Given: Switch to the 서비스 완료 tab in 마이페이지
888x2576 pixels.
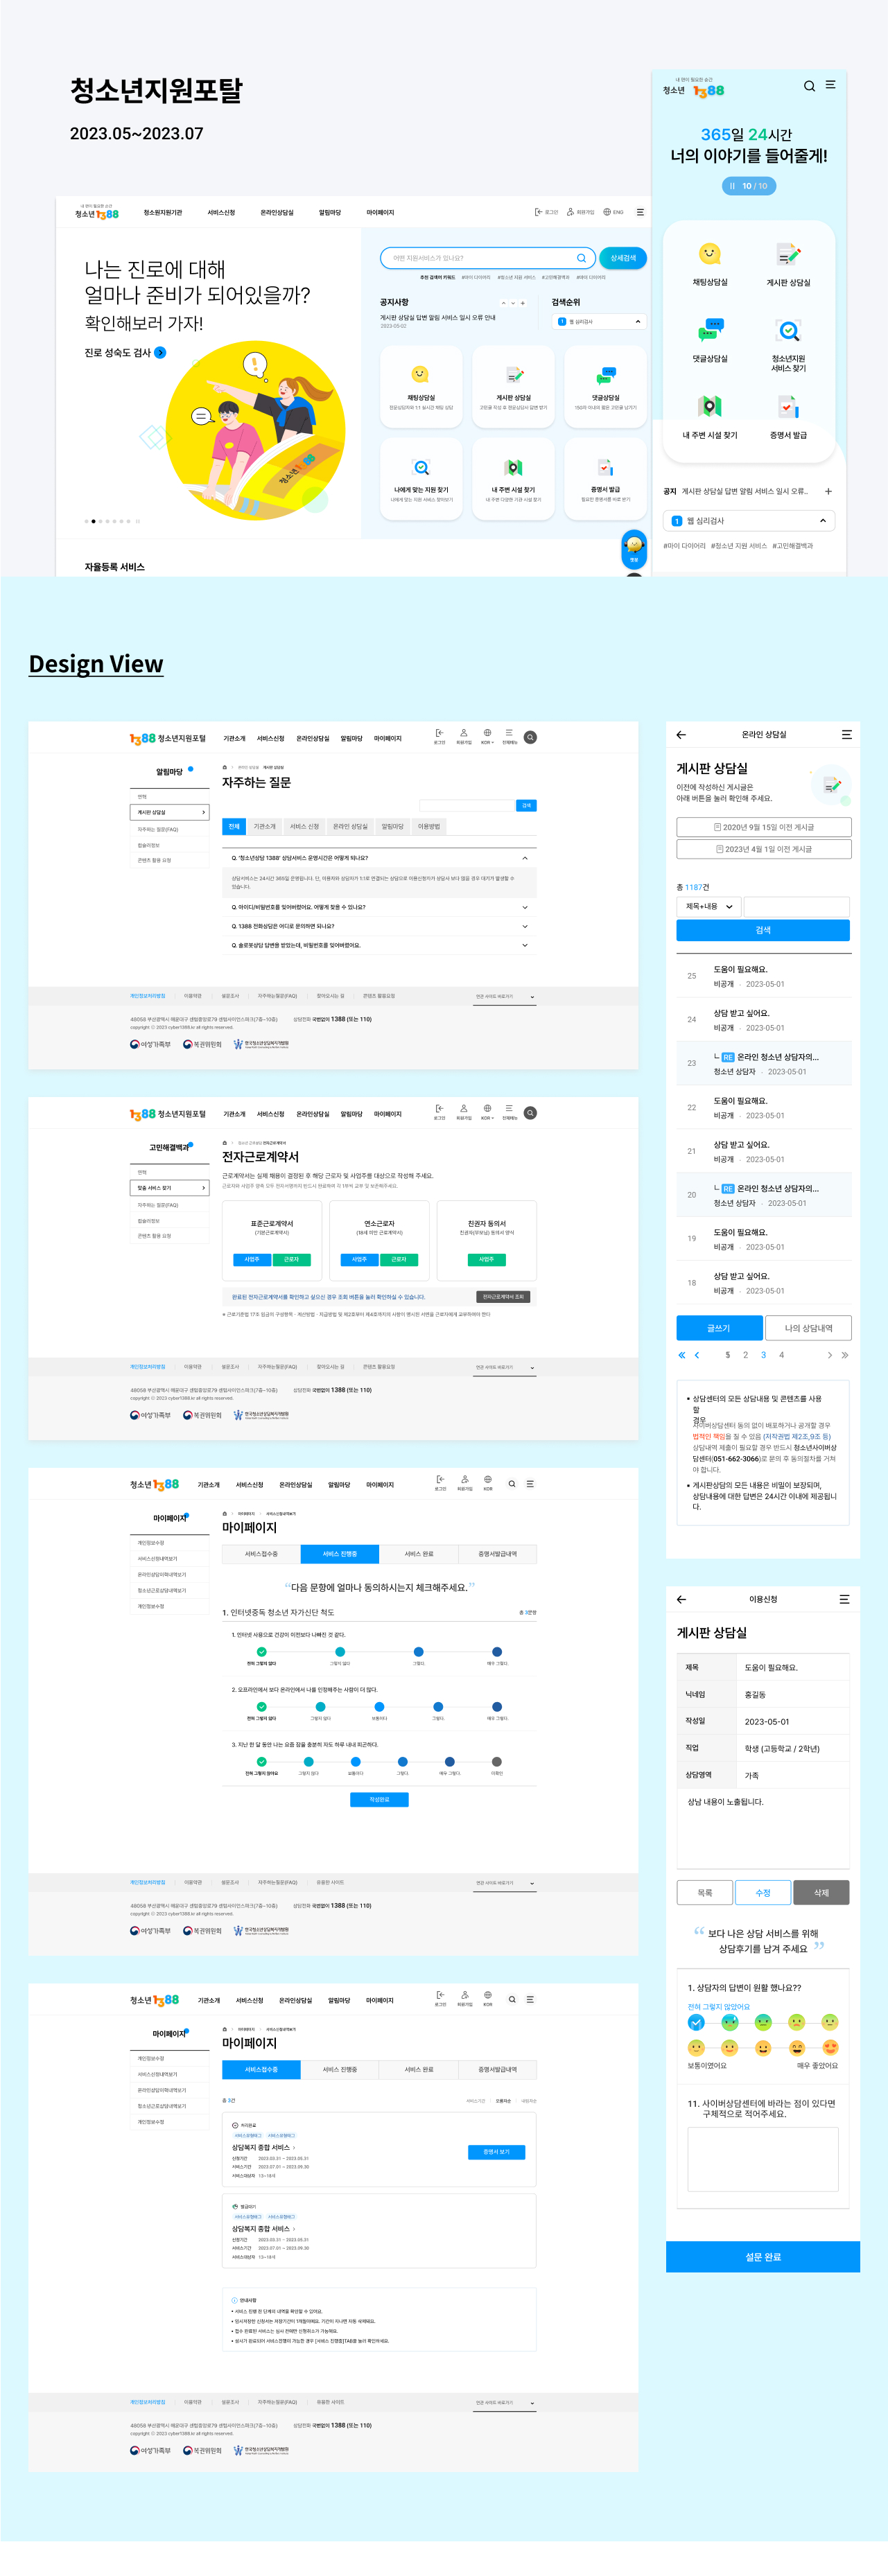Looking at the screenshot, I should click(x=419, y=1554).
